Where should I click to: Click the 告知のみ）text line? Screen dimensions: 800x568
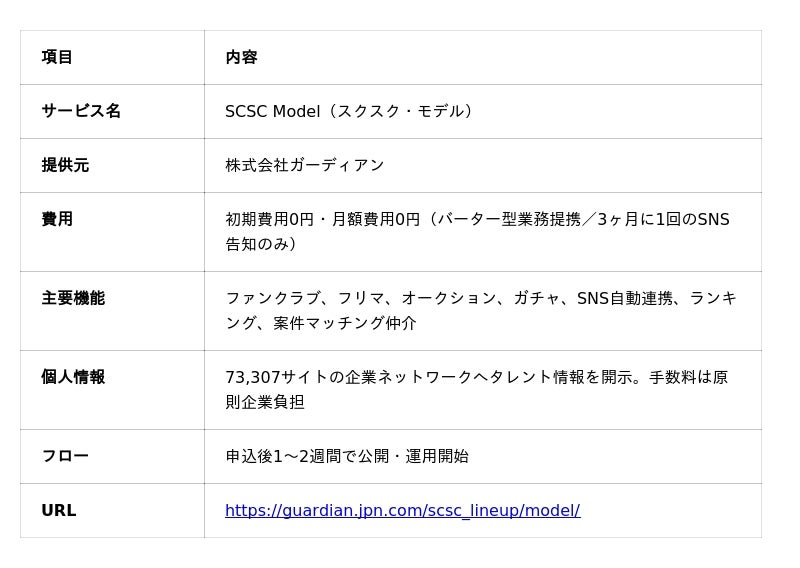coord(260,244)
